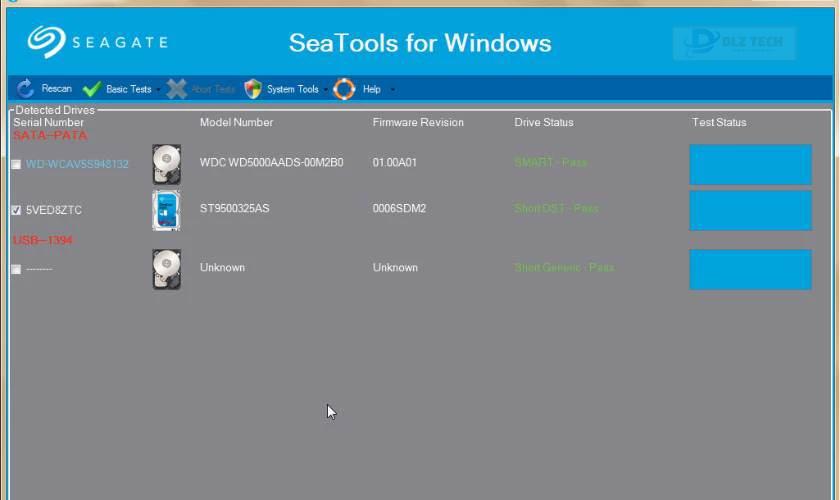Click the SeaTools for Windows title
This screenshot has width=840, height=500.
pyautogui.click(x=420, y=43)
